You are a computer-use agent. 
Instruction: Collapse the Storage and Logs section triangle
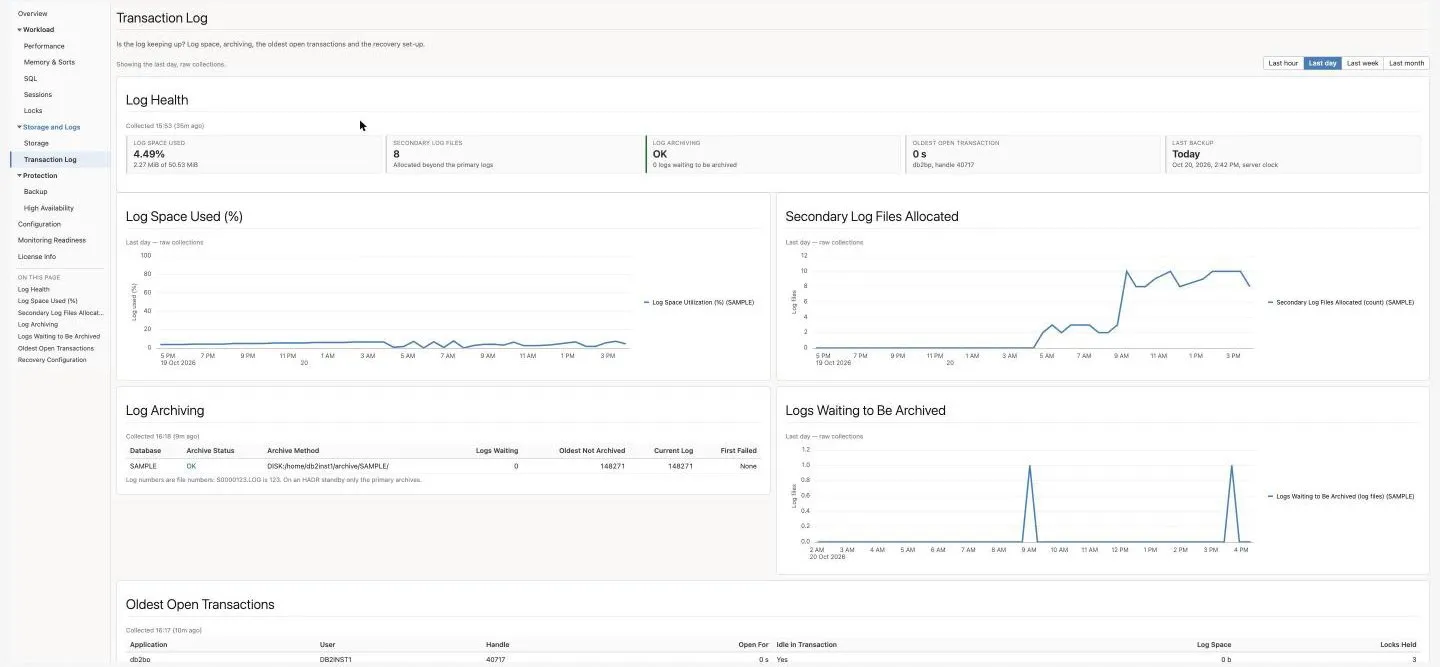19,127
